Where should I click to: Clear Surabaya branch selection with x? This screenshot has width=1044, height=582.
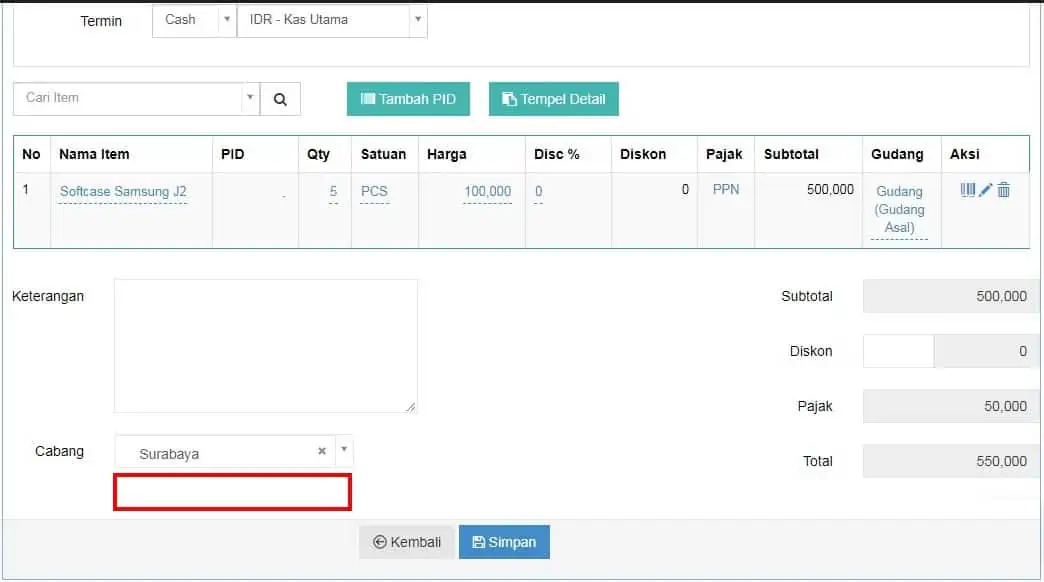point(322,451)
